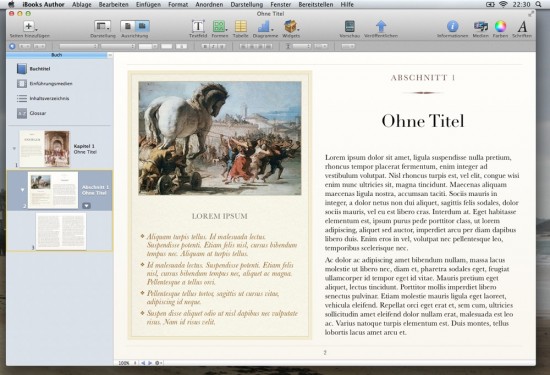Open the Anordnen menu
Viewport: 550px width, 375px height.
209,5
